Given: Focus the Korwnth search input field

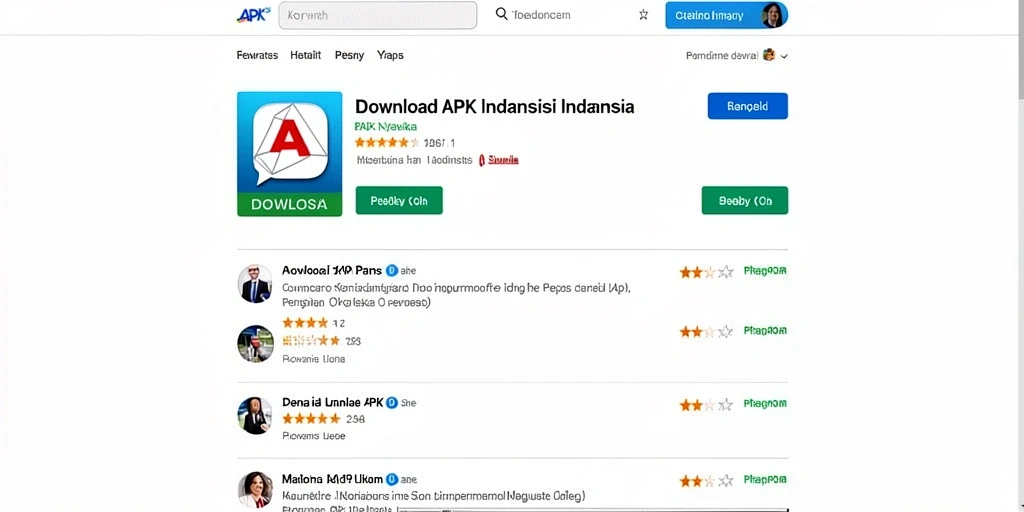Looking at the screenshot, I should click(x=377, y=15).
